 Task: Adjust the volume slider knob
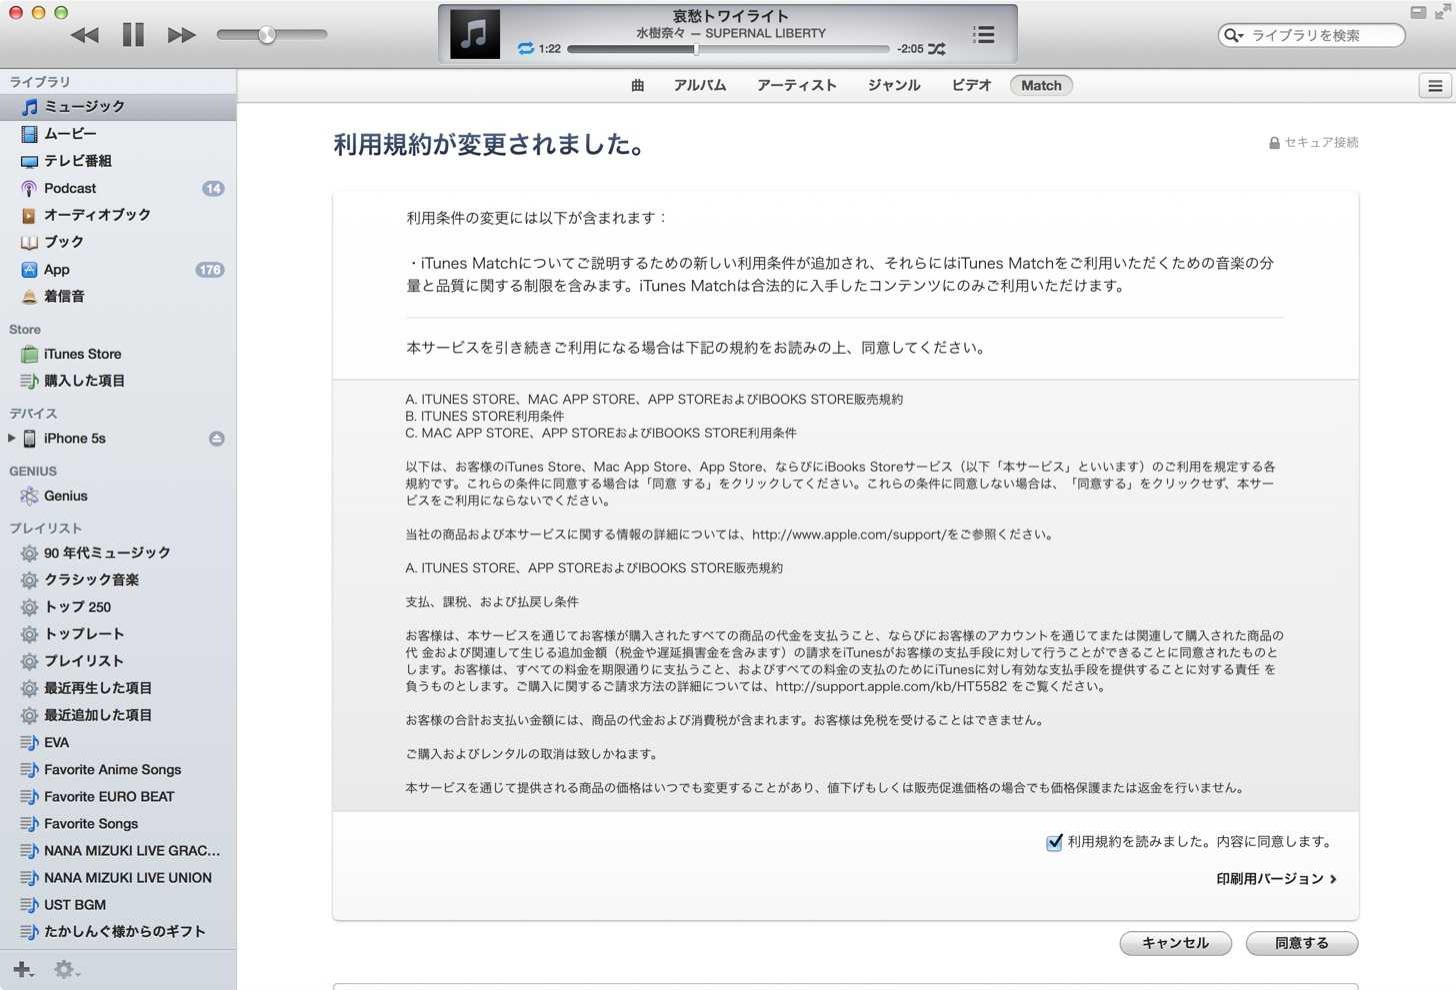[x=267, y=35]
